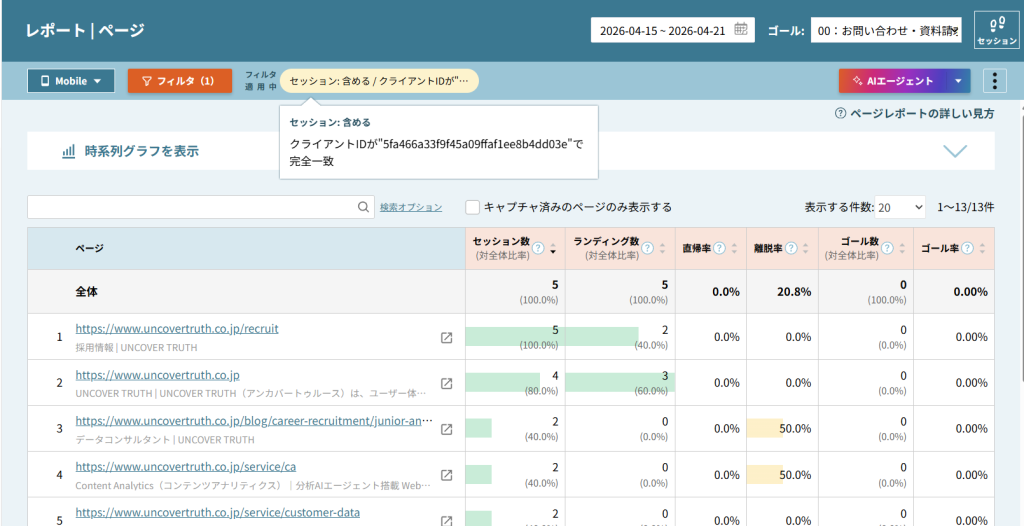Change the 表示する件数 dropdown value
Image resolution: width=1024 pixels, height=526 pixels.
tap(900, 207)
